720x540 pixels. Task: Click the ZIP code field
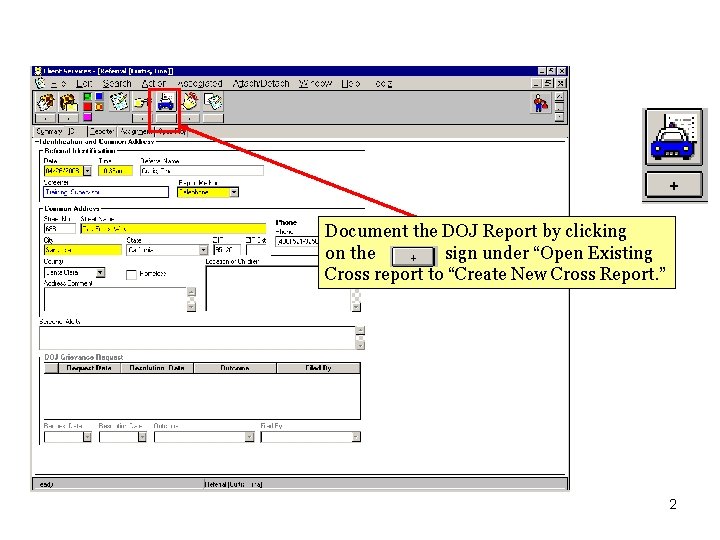[x=227, y=250]
